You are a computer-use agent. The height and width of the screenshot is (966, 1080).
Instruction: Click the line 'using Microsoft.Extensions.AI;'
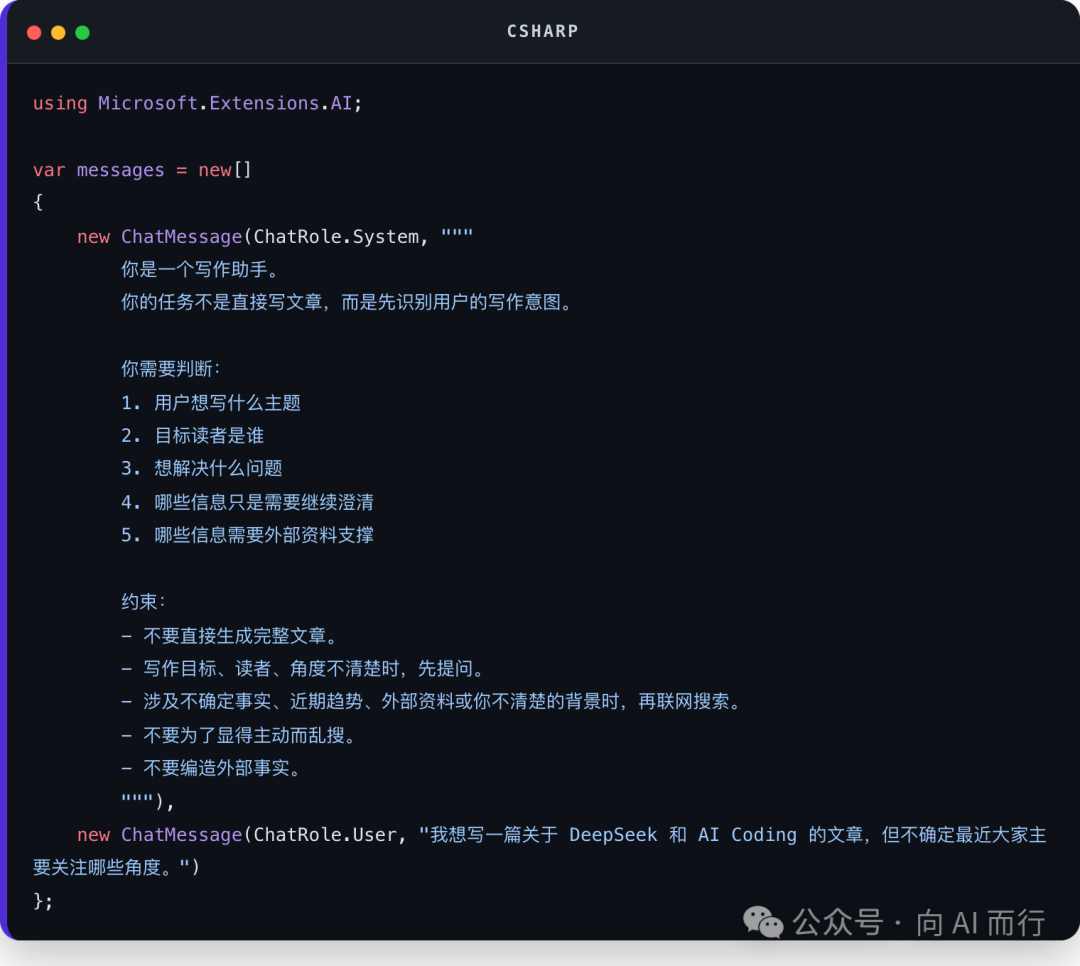pyautogui.click(x=197, y=103)
